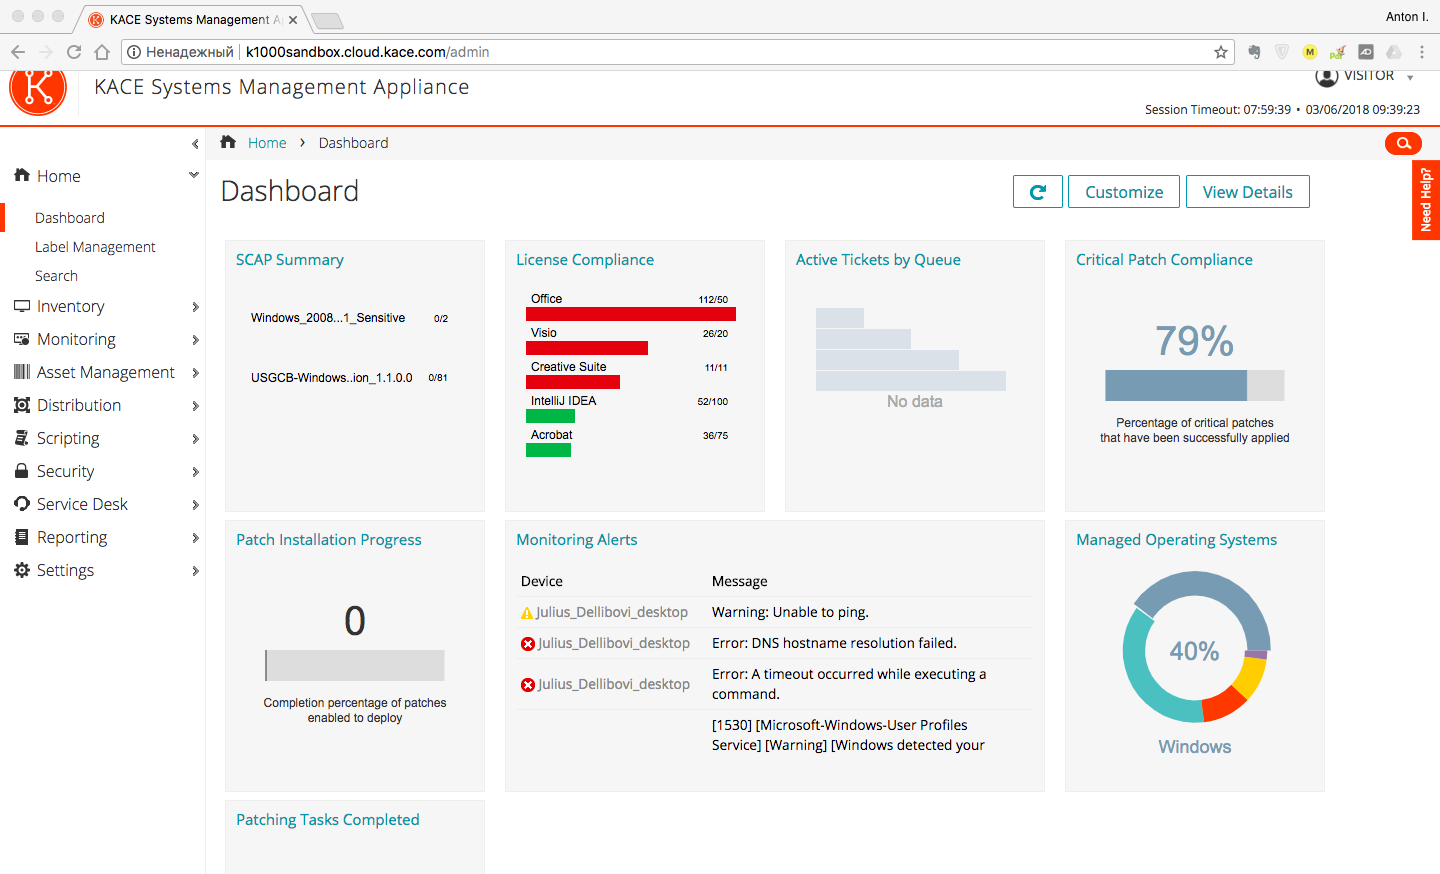Click the error icon beside DNS hostname alert
Viewport: 1440px width, 874px height.
[528, 644]
